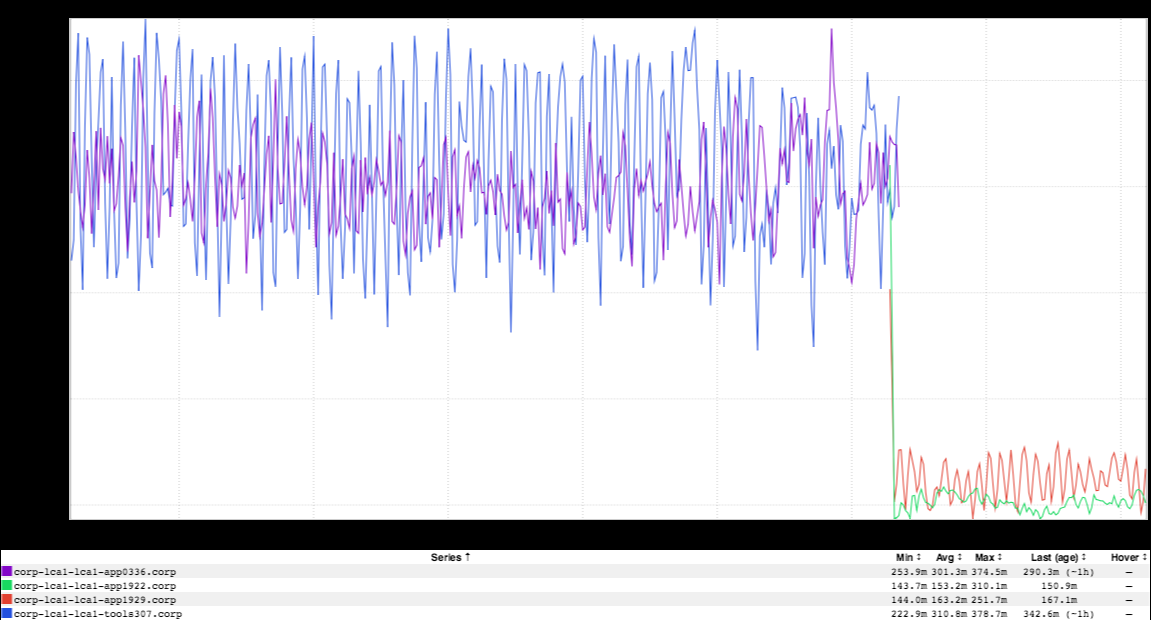Select series corp-lca1-lca1-app1922.corp in legend
Image resolution: width=1151 pixels, height=620 pixels.
[x=95, y=586]
